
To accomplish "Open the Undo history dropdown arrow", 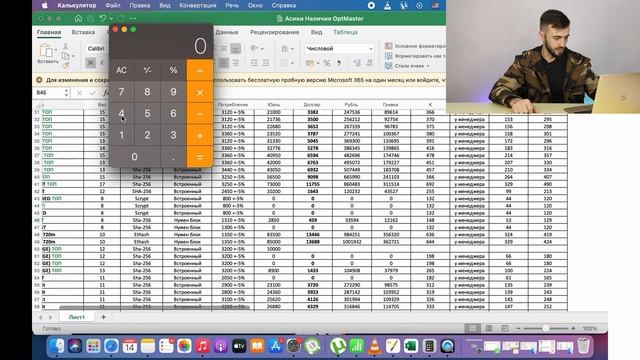I will tap(111, 19).
